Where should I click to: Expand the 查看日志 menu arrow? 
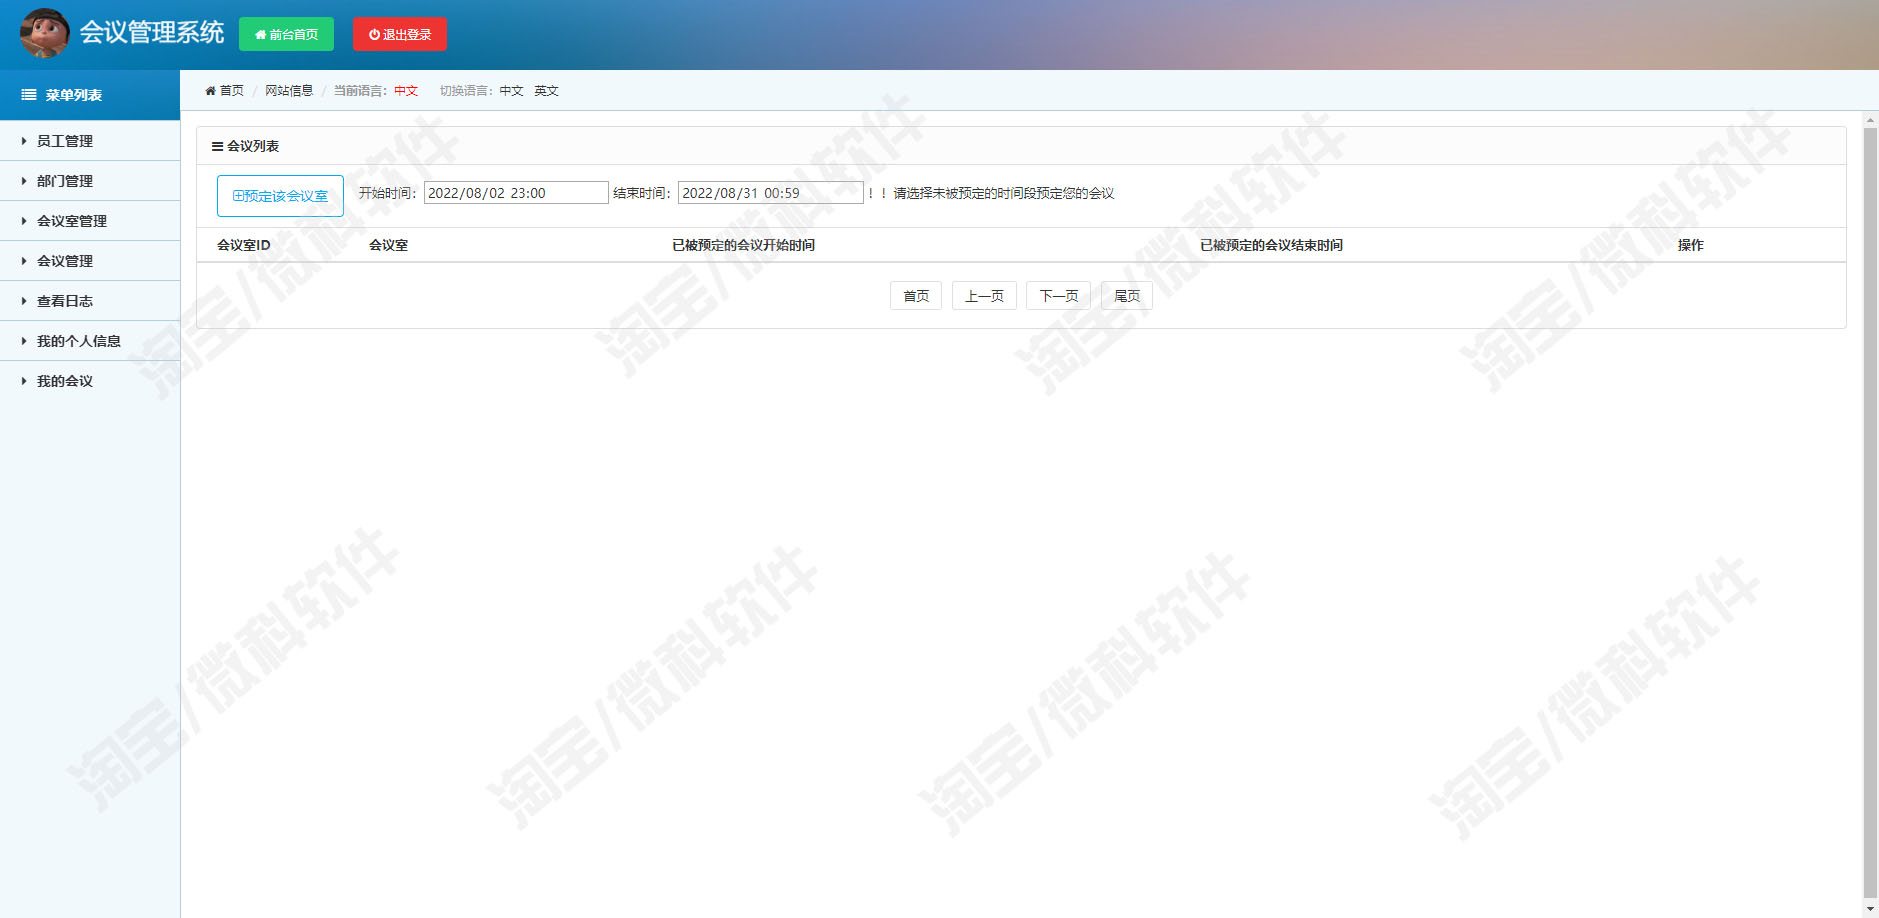tap(24, 301)
